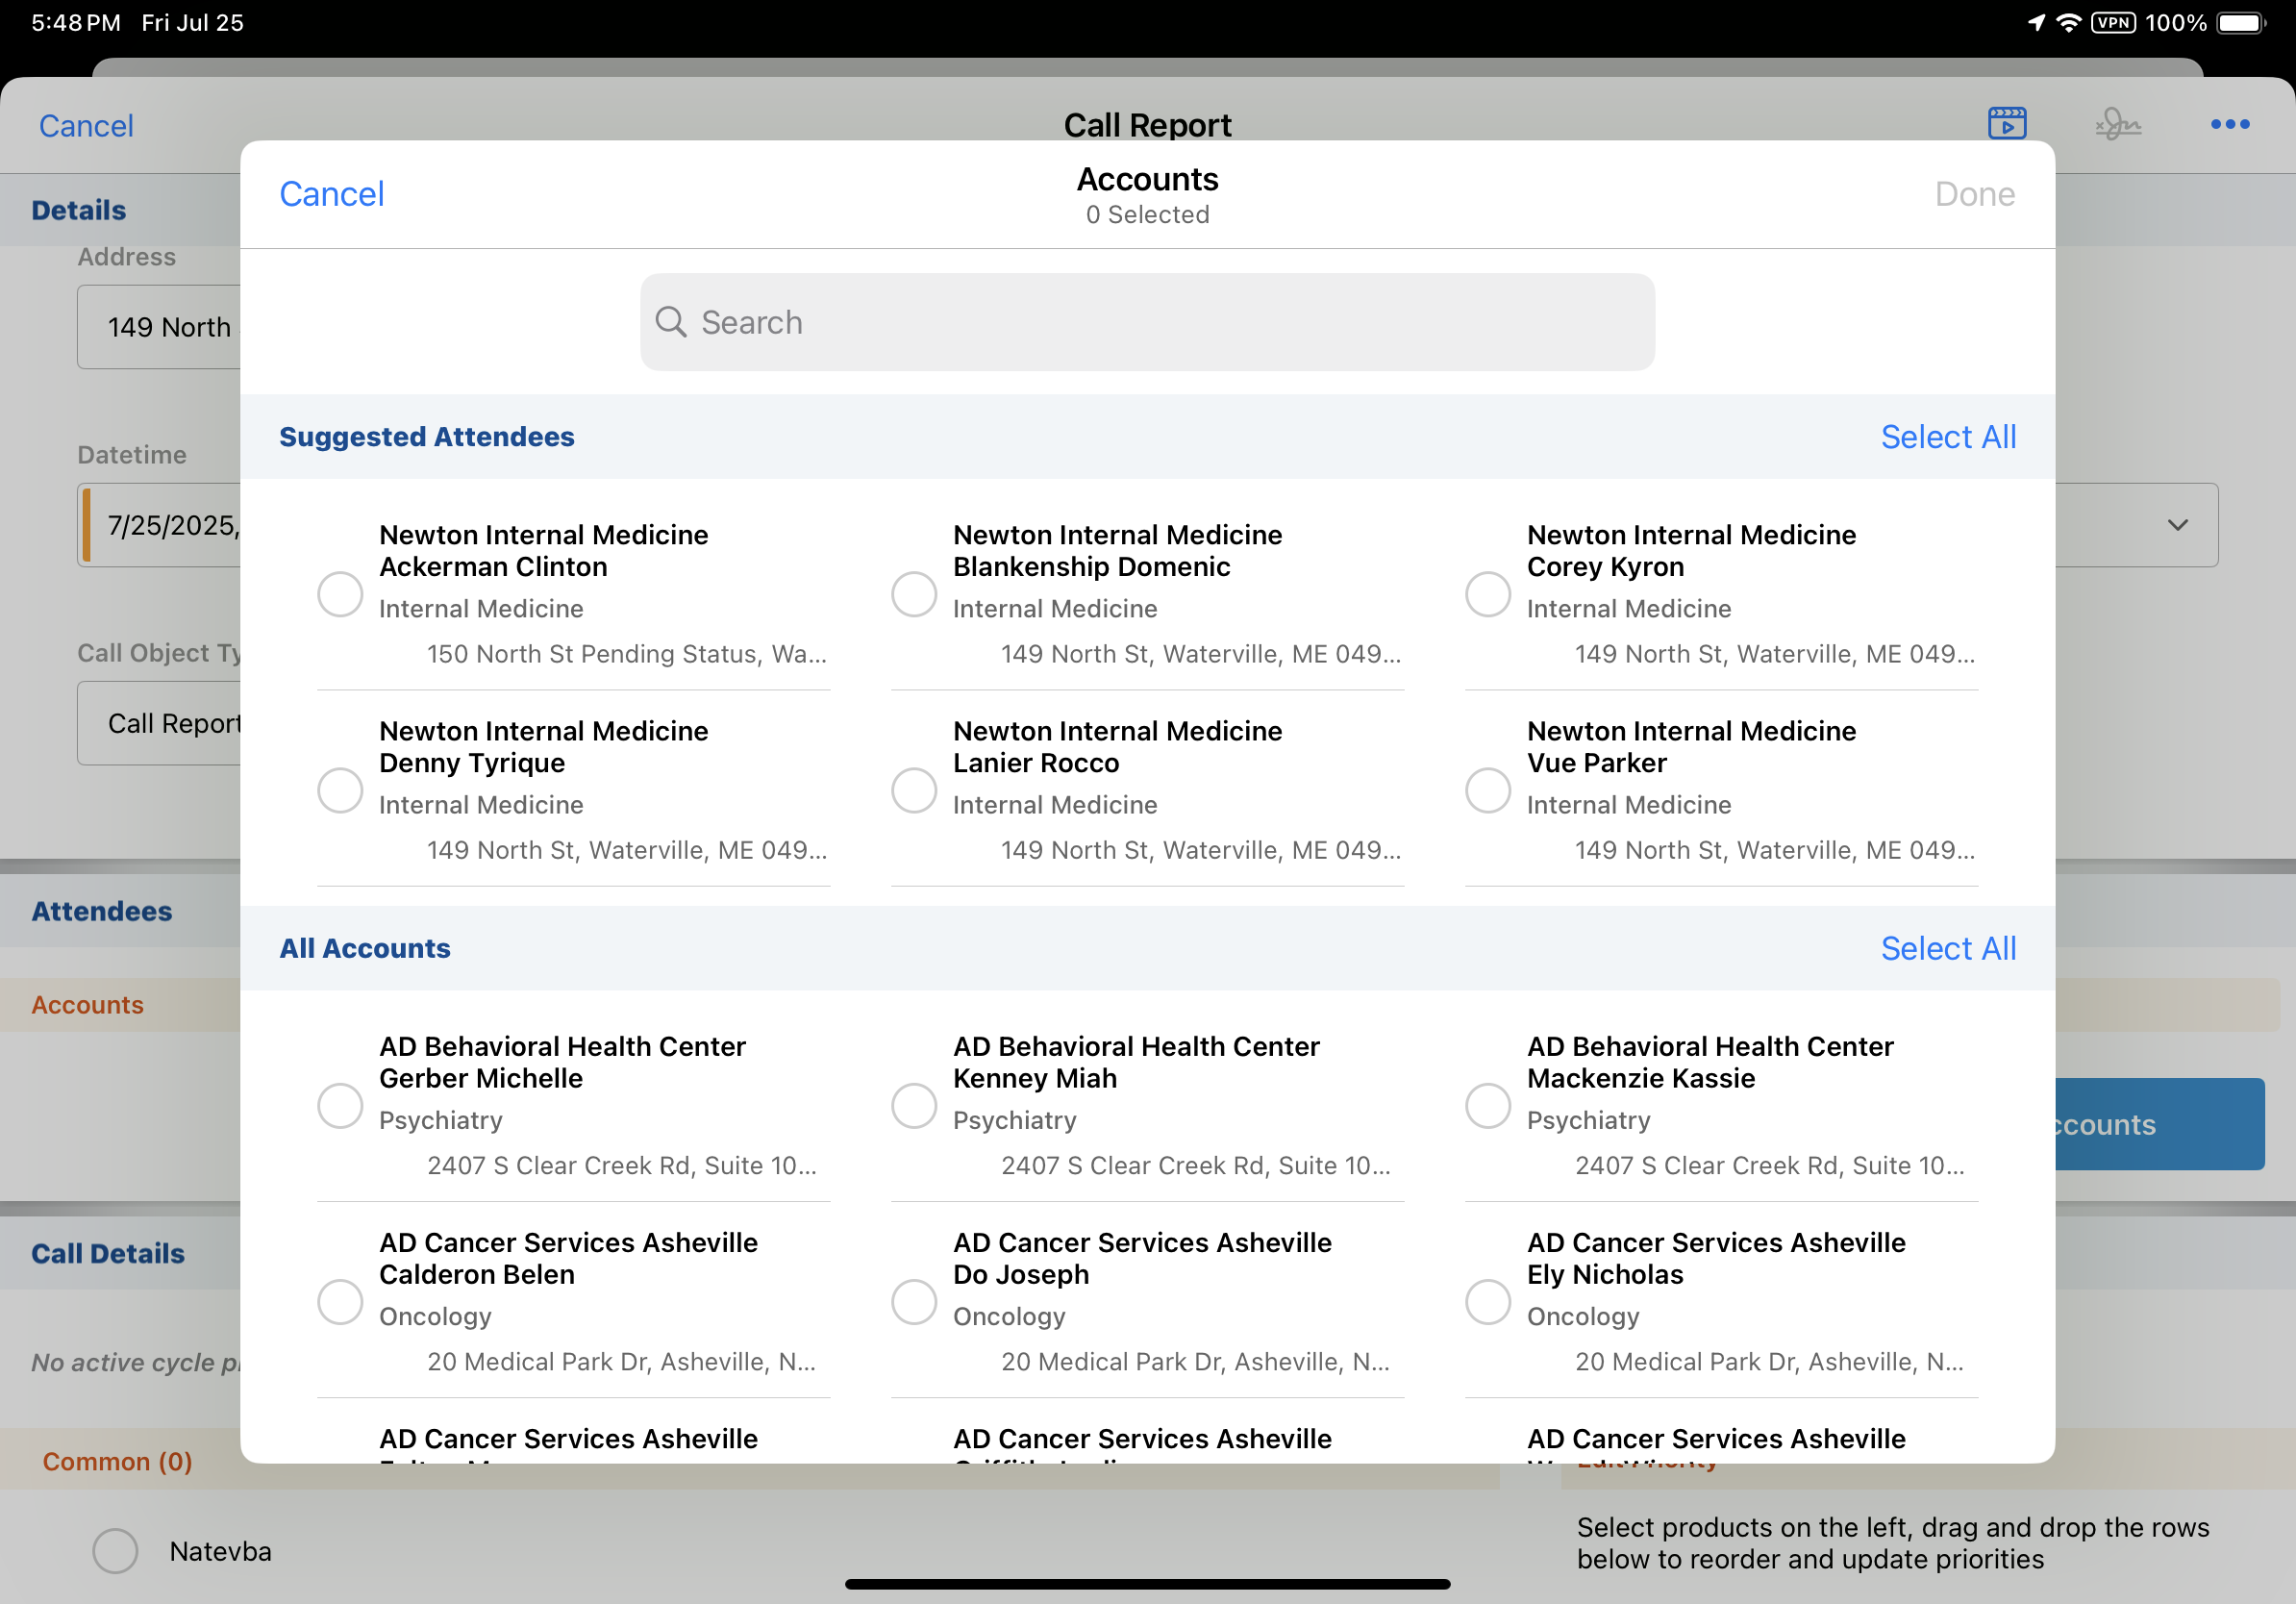Open the Accounts section under Attendees
The width and height of the screenshot is (2296, 1604).
point(88,1005)
